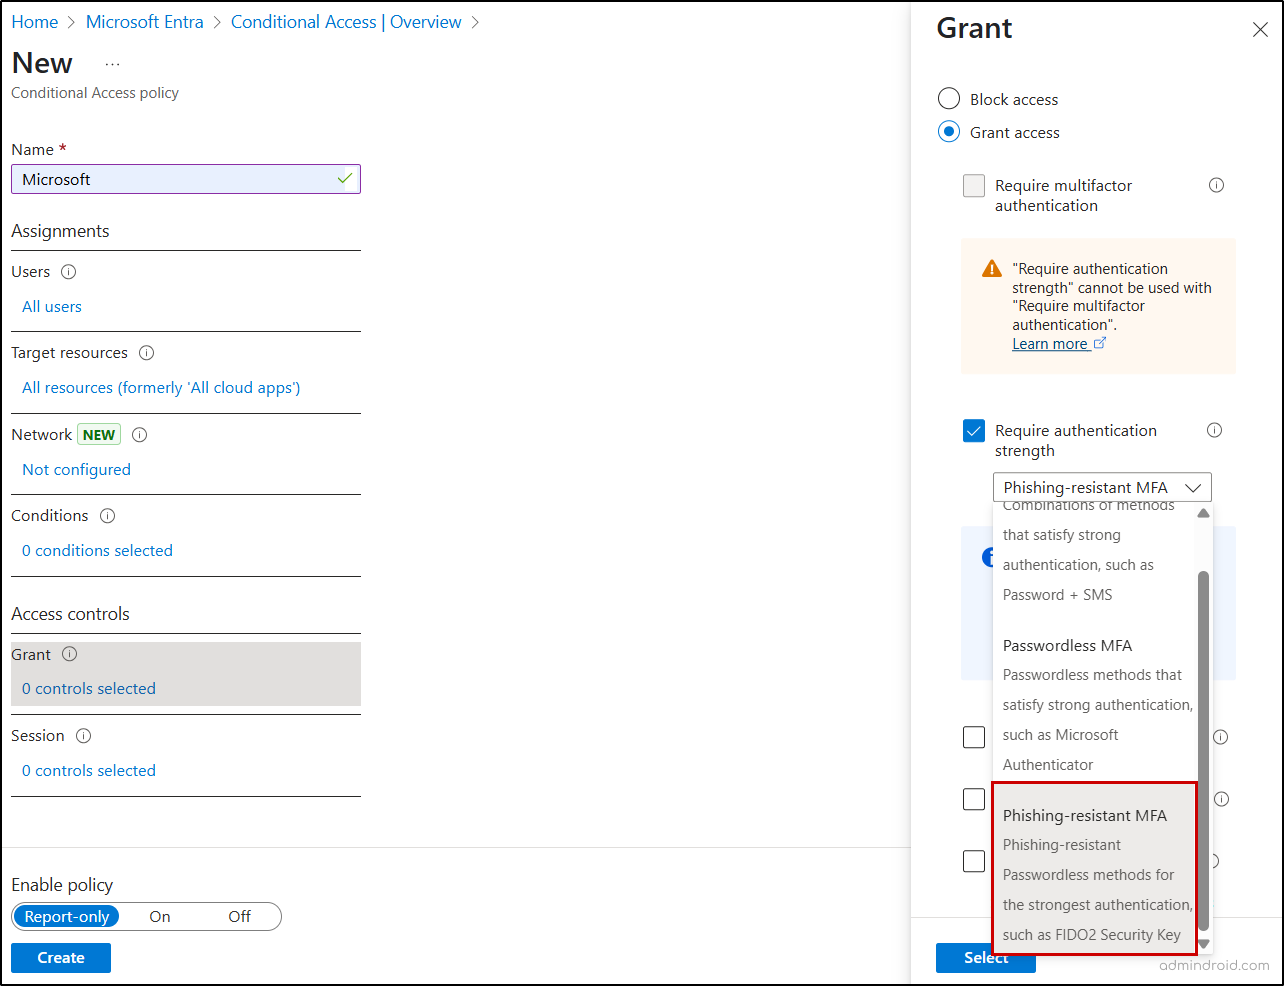This screenshot has height=986, width=1284.
Task: Click info icon for Require authentication strength
Action: [1214, 430]
